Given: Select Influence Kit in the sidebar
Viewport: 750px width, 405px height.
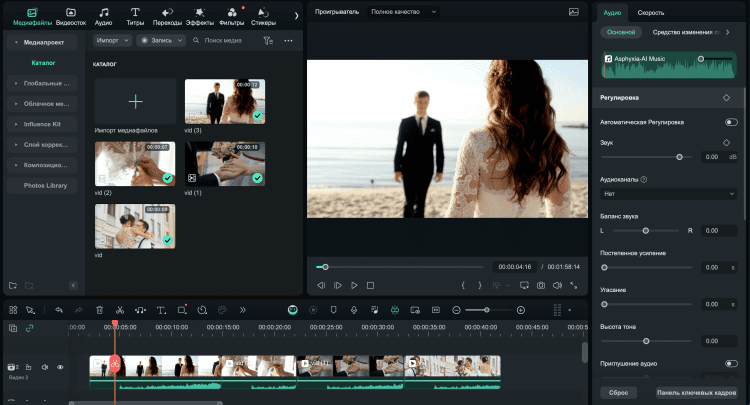Looking at the screenshot, I should 42,124.
